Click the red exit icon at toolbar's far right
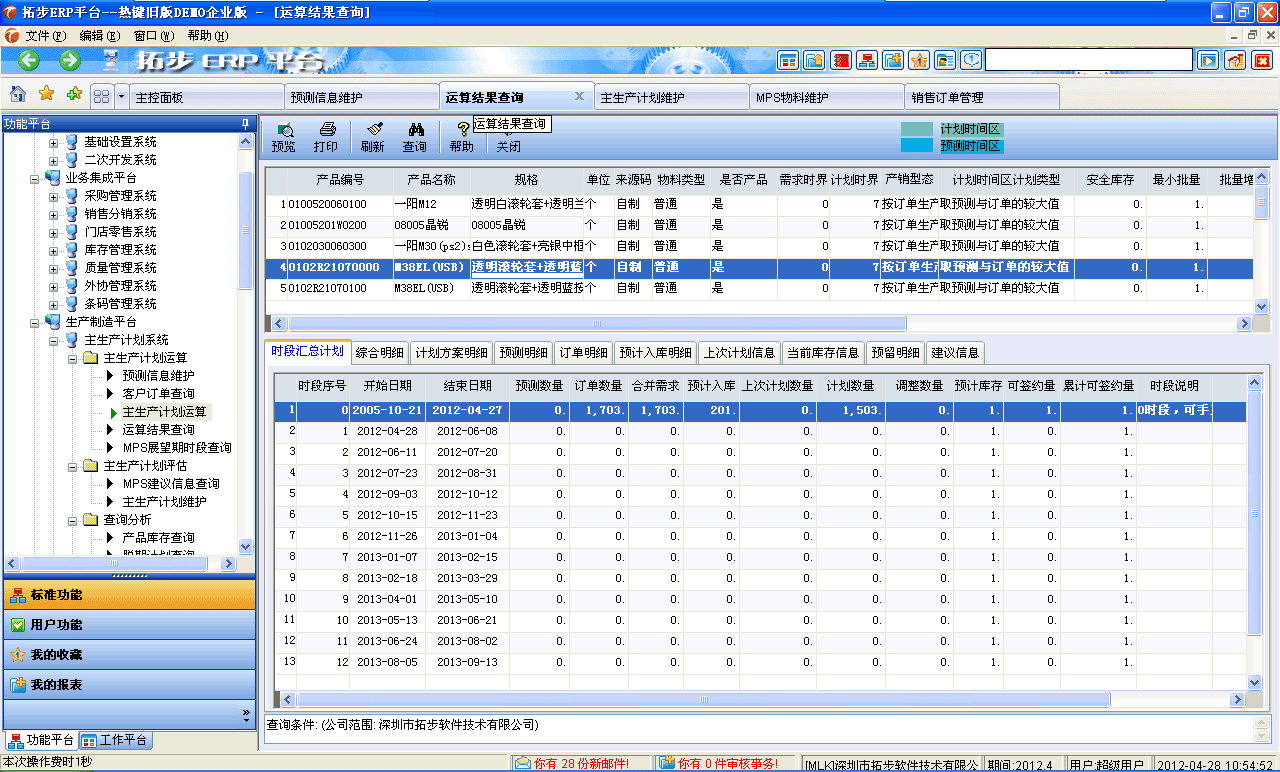 [x=1262, y=60]
